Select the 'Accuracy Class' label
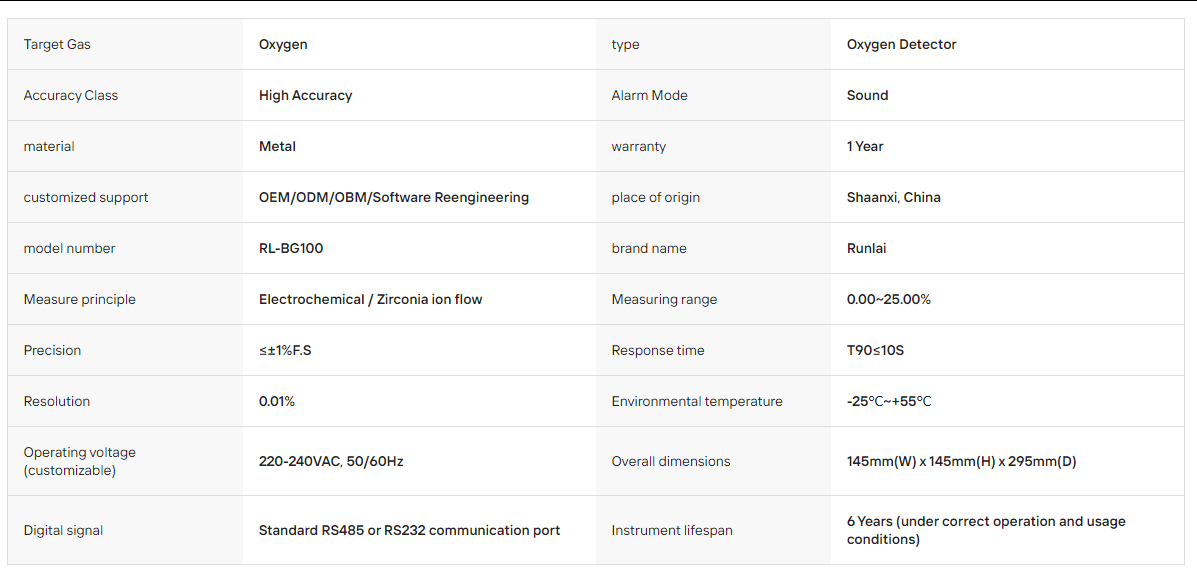1197x575 pixels. pos(71,95)
